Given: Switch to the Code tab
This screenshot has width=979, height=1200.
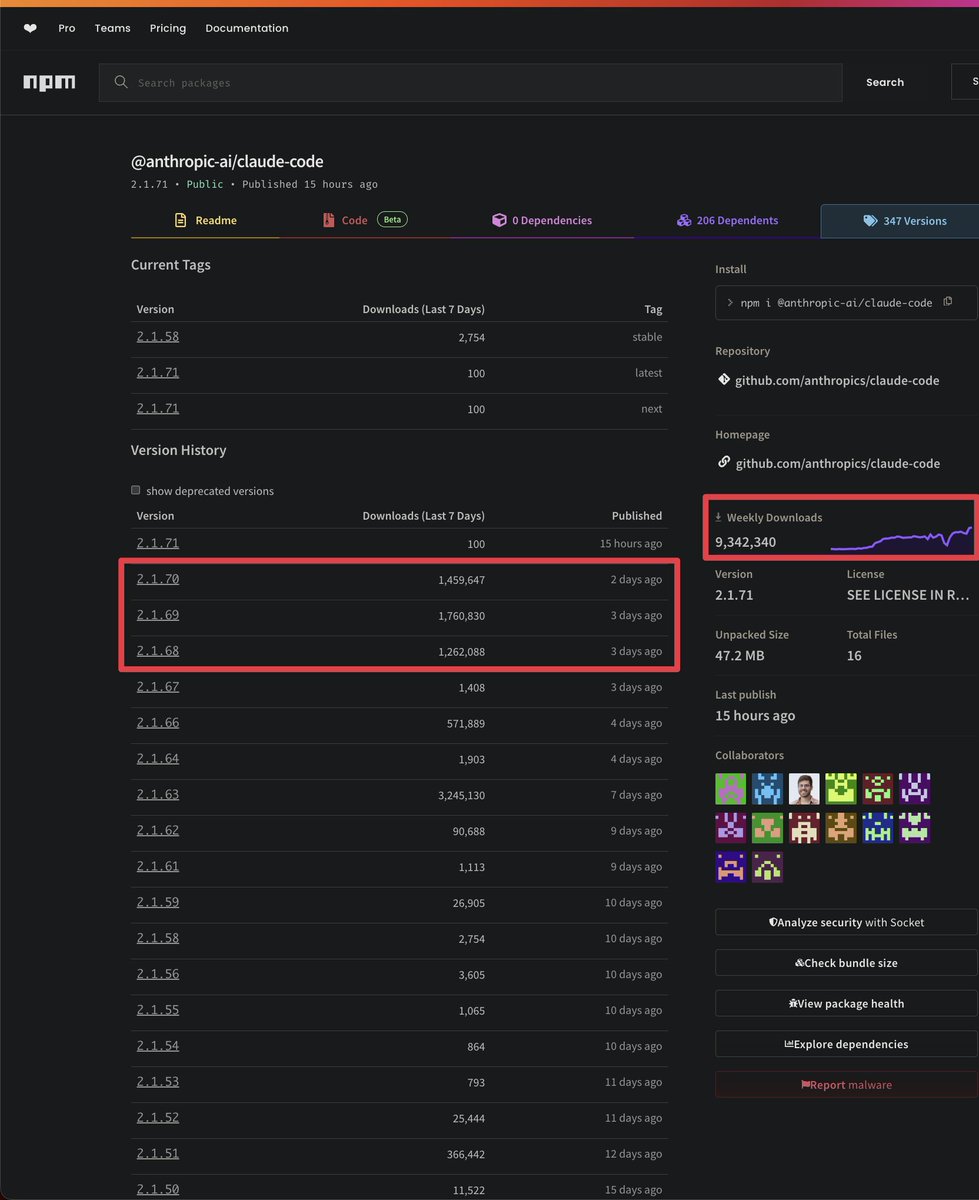Looking at the screenshot, I should [364, 220].
